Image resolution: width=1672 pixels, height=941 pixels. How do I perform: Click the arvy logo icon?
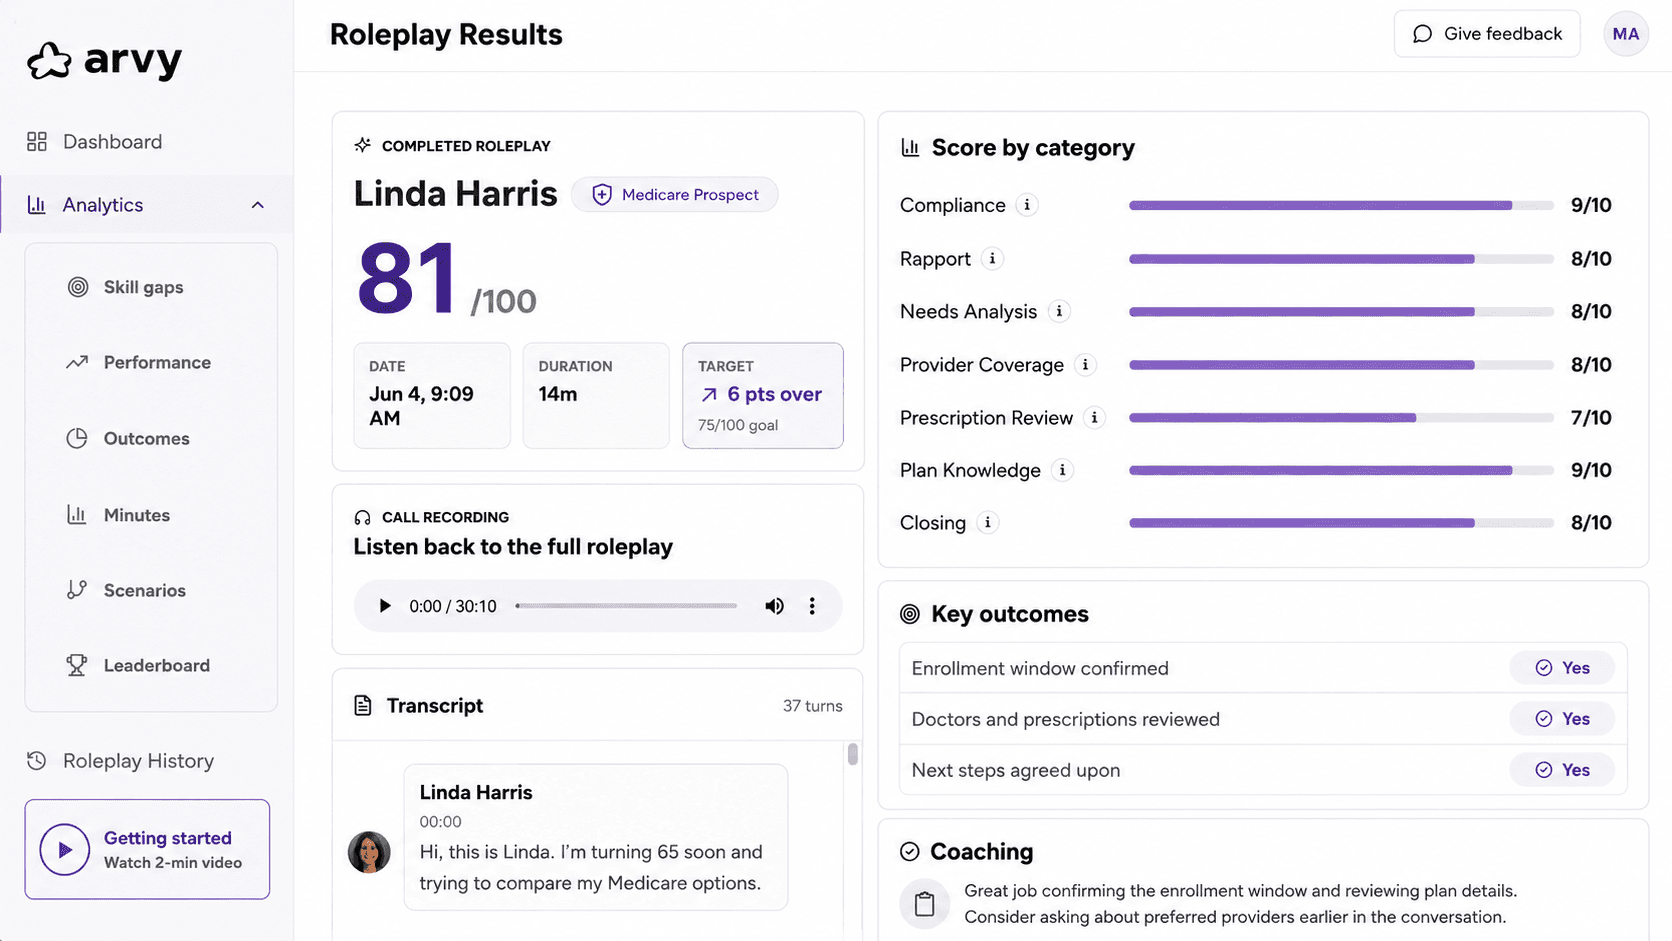tap(49, 61)
